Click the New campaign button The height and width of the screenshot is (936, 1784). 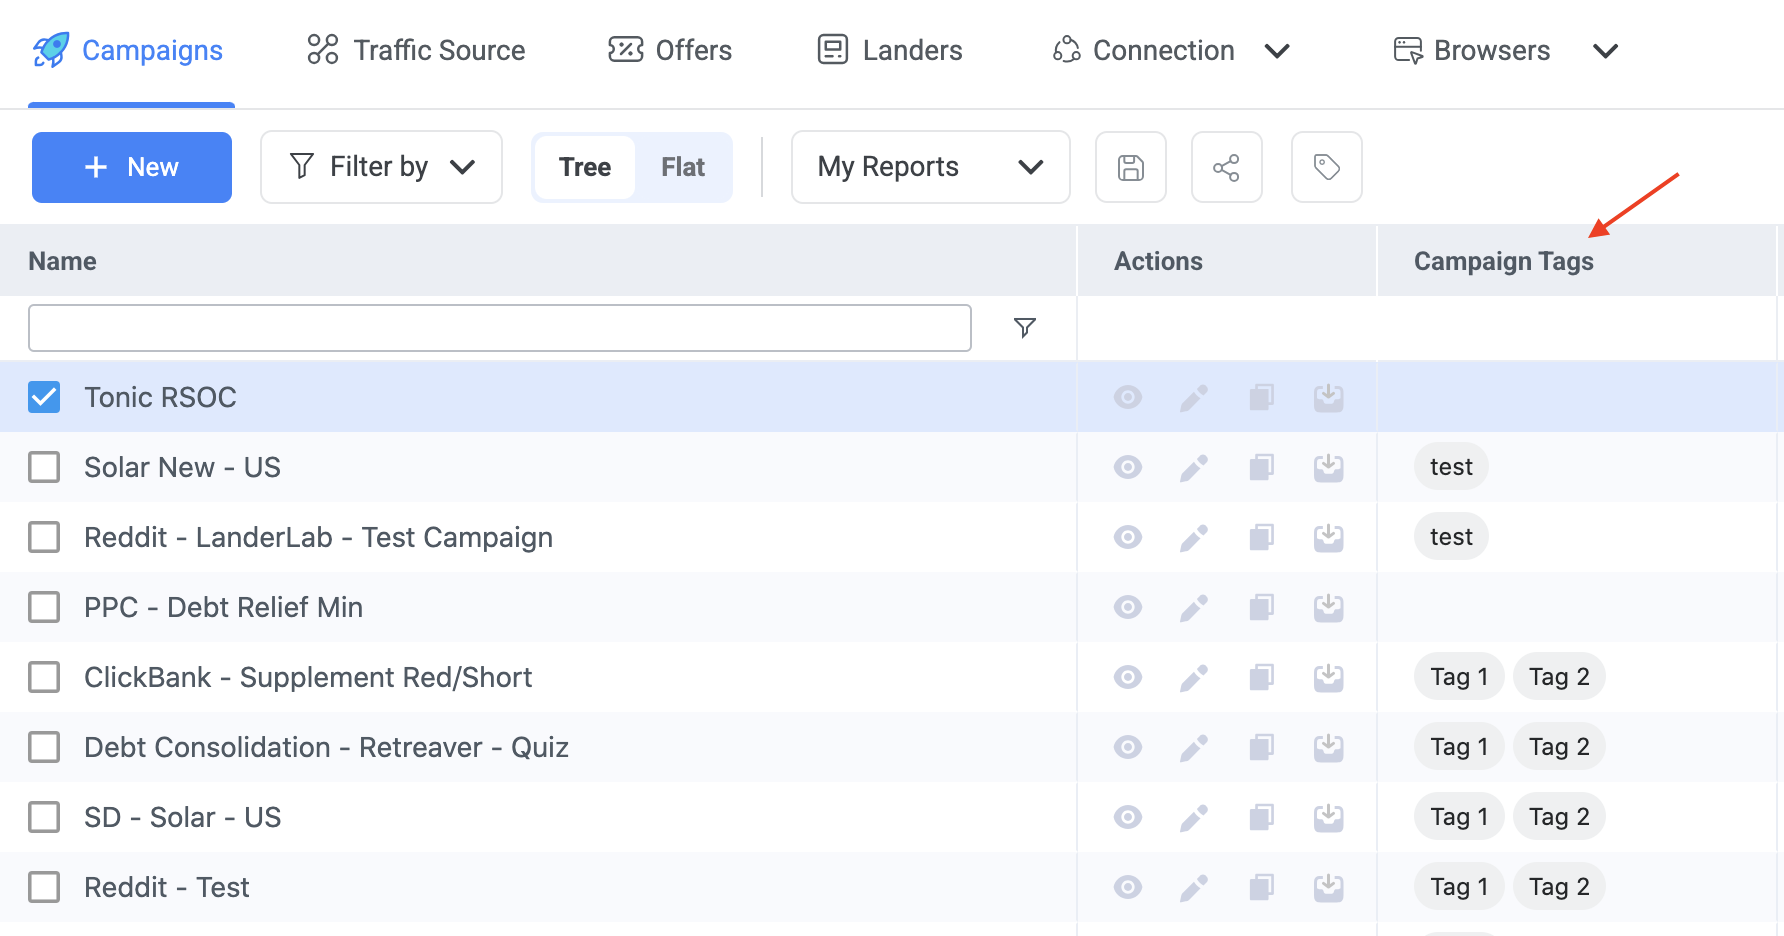[132, 167]
